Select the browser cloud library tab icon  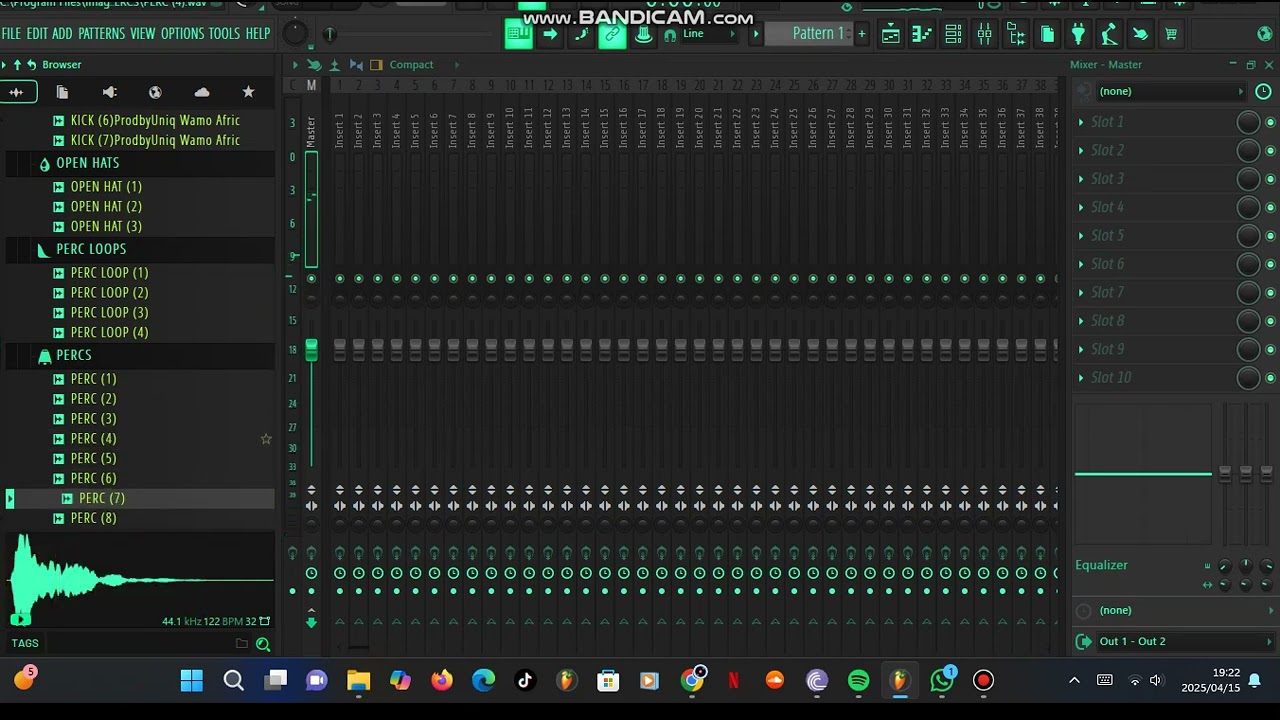click(202, 92)
